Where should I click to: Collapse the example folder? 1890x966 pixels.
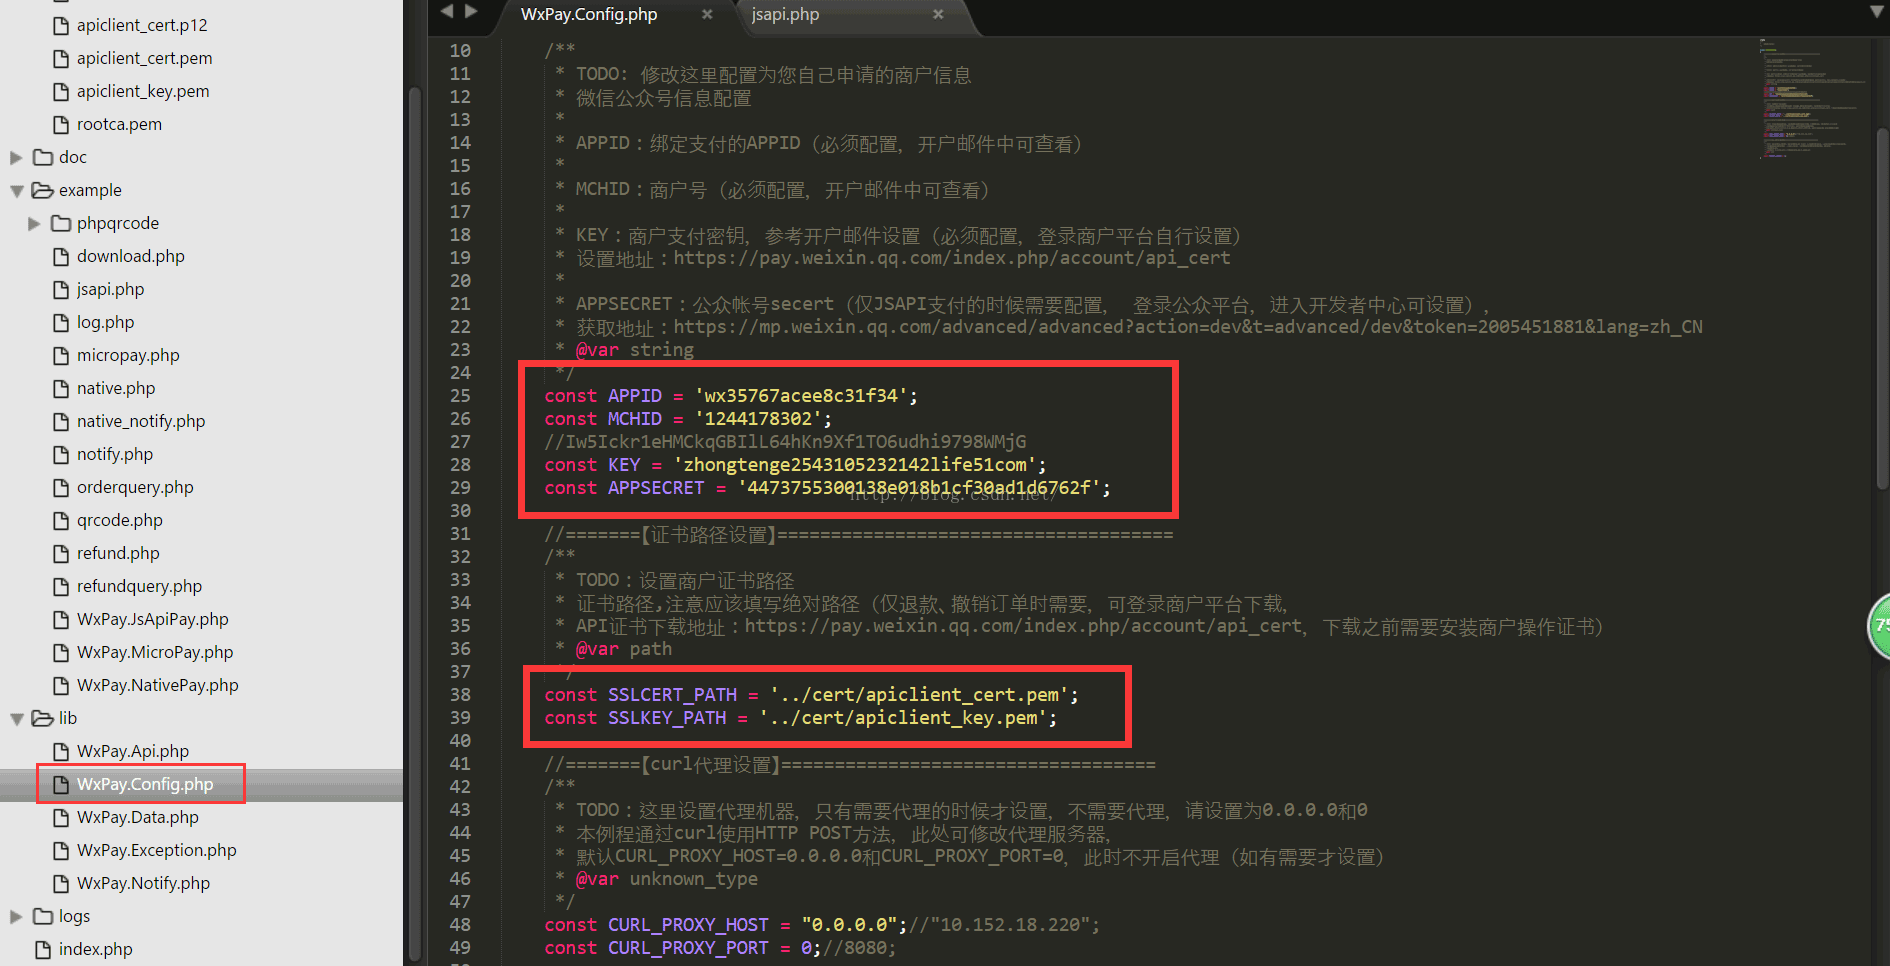pyautogui.click(x=16, y=190)
